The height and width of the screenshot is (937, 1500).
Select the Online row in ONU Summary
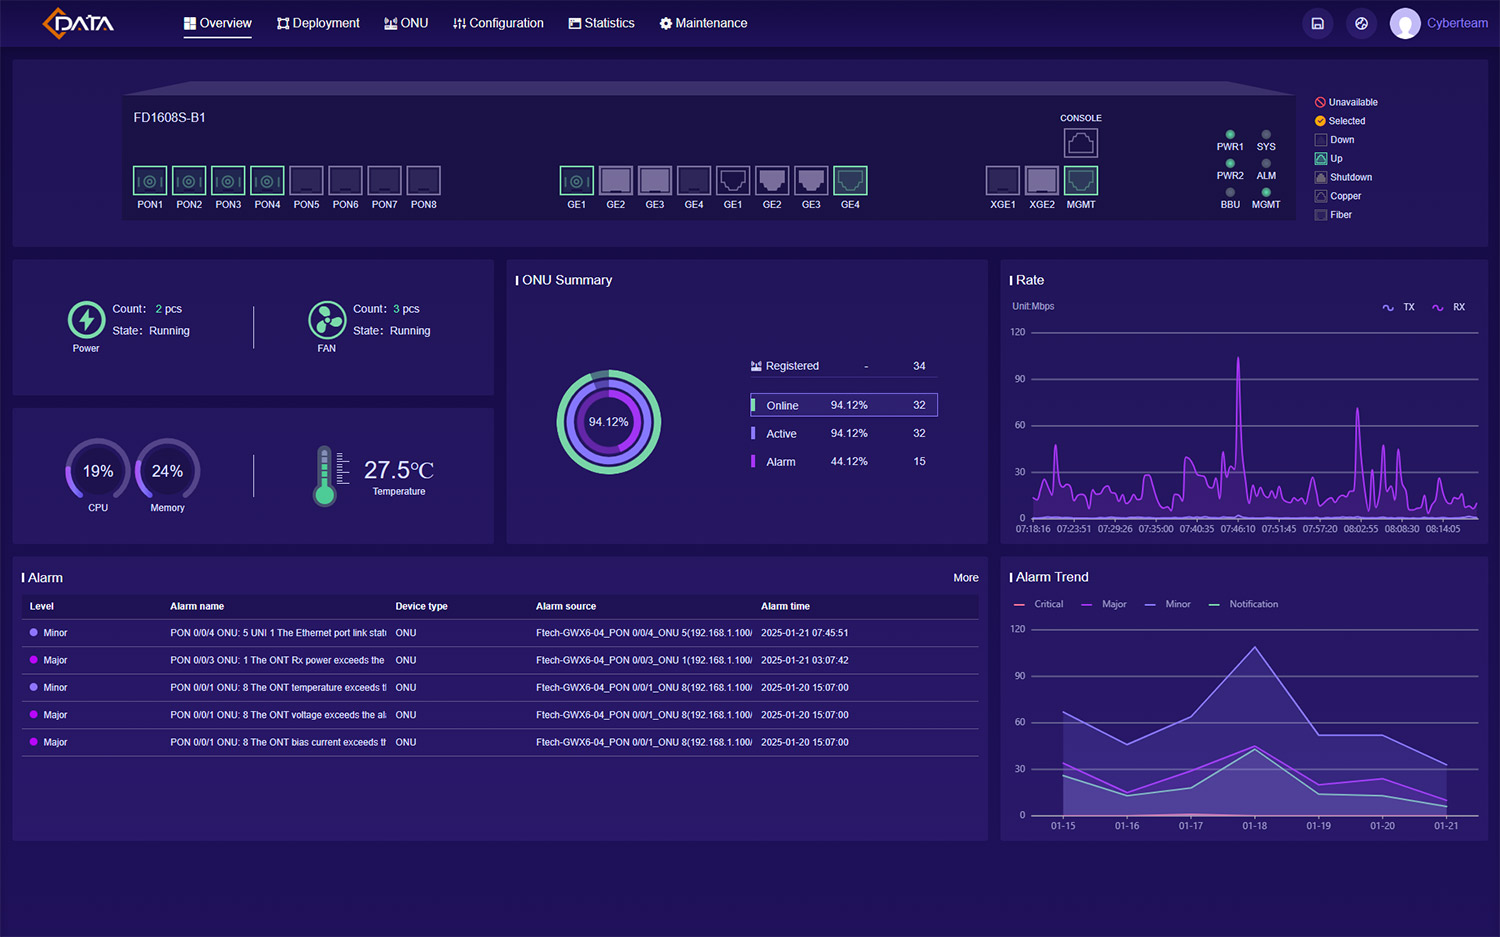844,405
